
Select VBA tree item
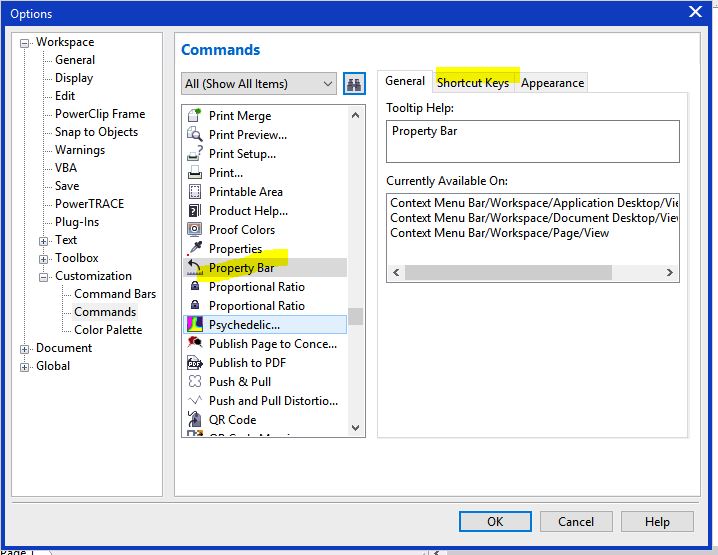click(66, 168)
